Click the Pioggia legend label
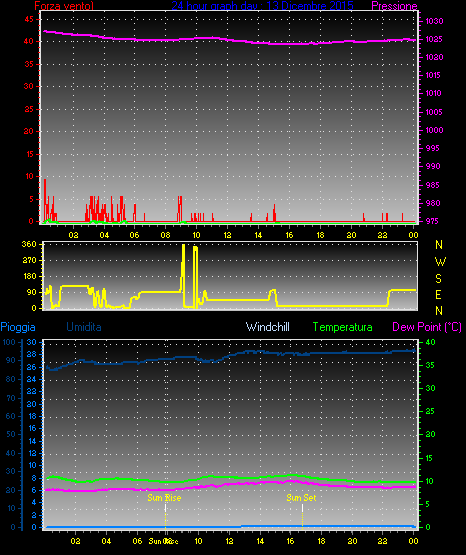 point(18,327)
